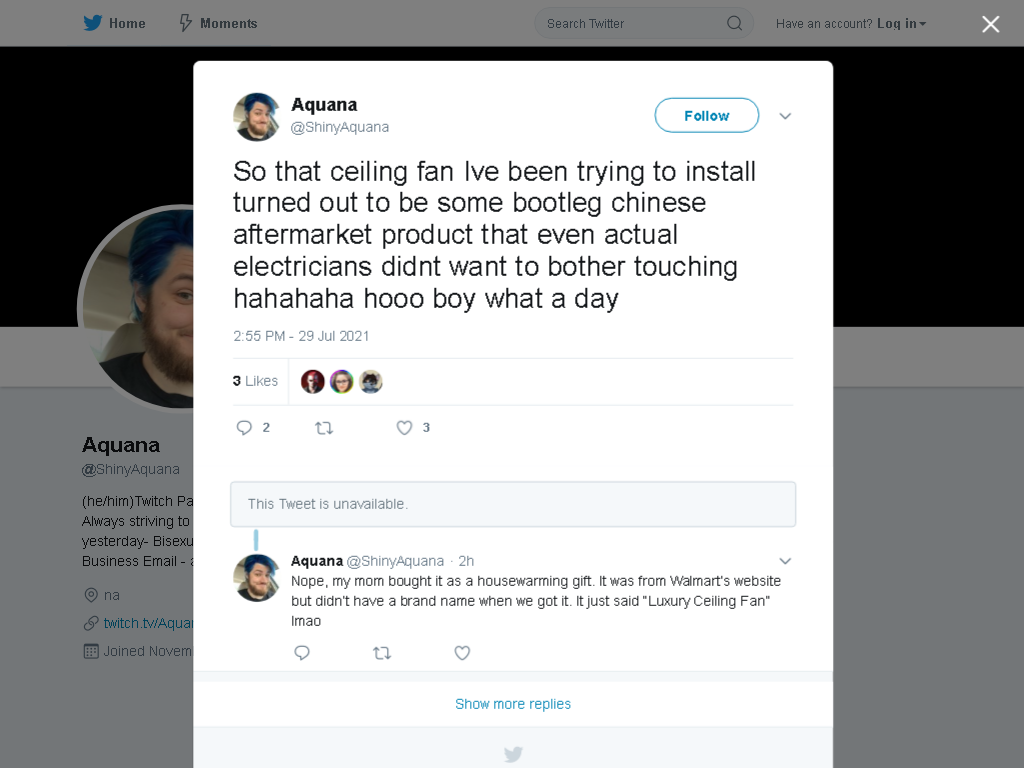
Task: Follow the Aquana account
Action: click(x=707, y=116)
